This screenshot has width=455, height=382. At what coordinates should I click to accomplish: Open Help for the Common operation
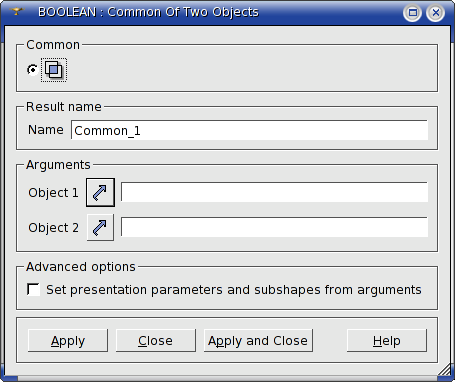[387, 341]
